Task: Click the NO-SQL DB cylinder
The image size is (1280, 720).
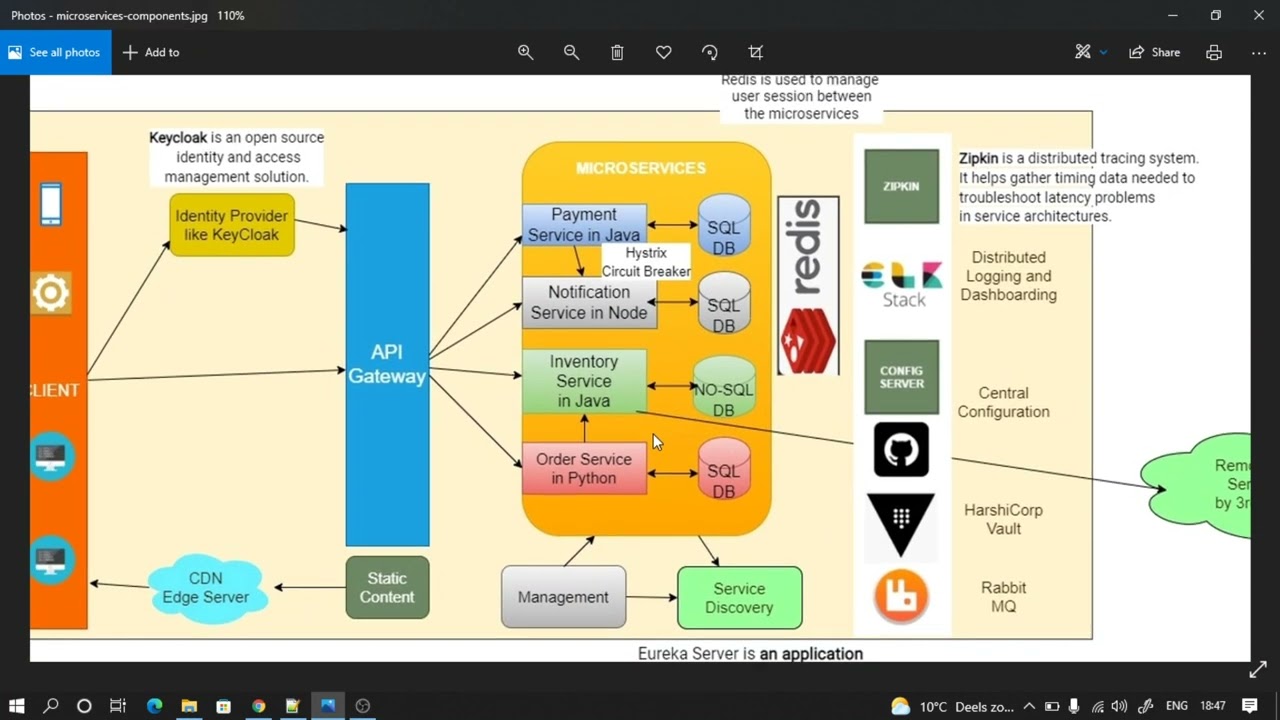Action: click(x=724, y=389)
